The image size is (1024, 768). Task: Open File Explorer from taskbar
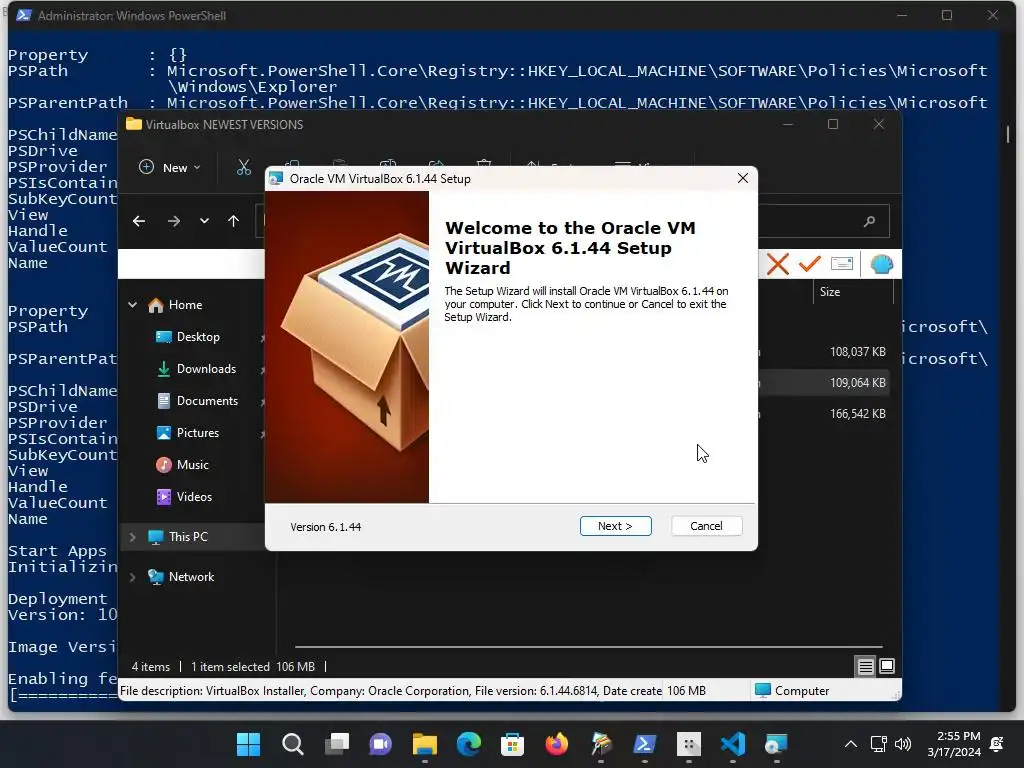[424, 744]
